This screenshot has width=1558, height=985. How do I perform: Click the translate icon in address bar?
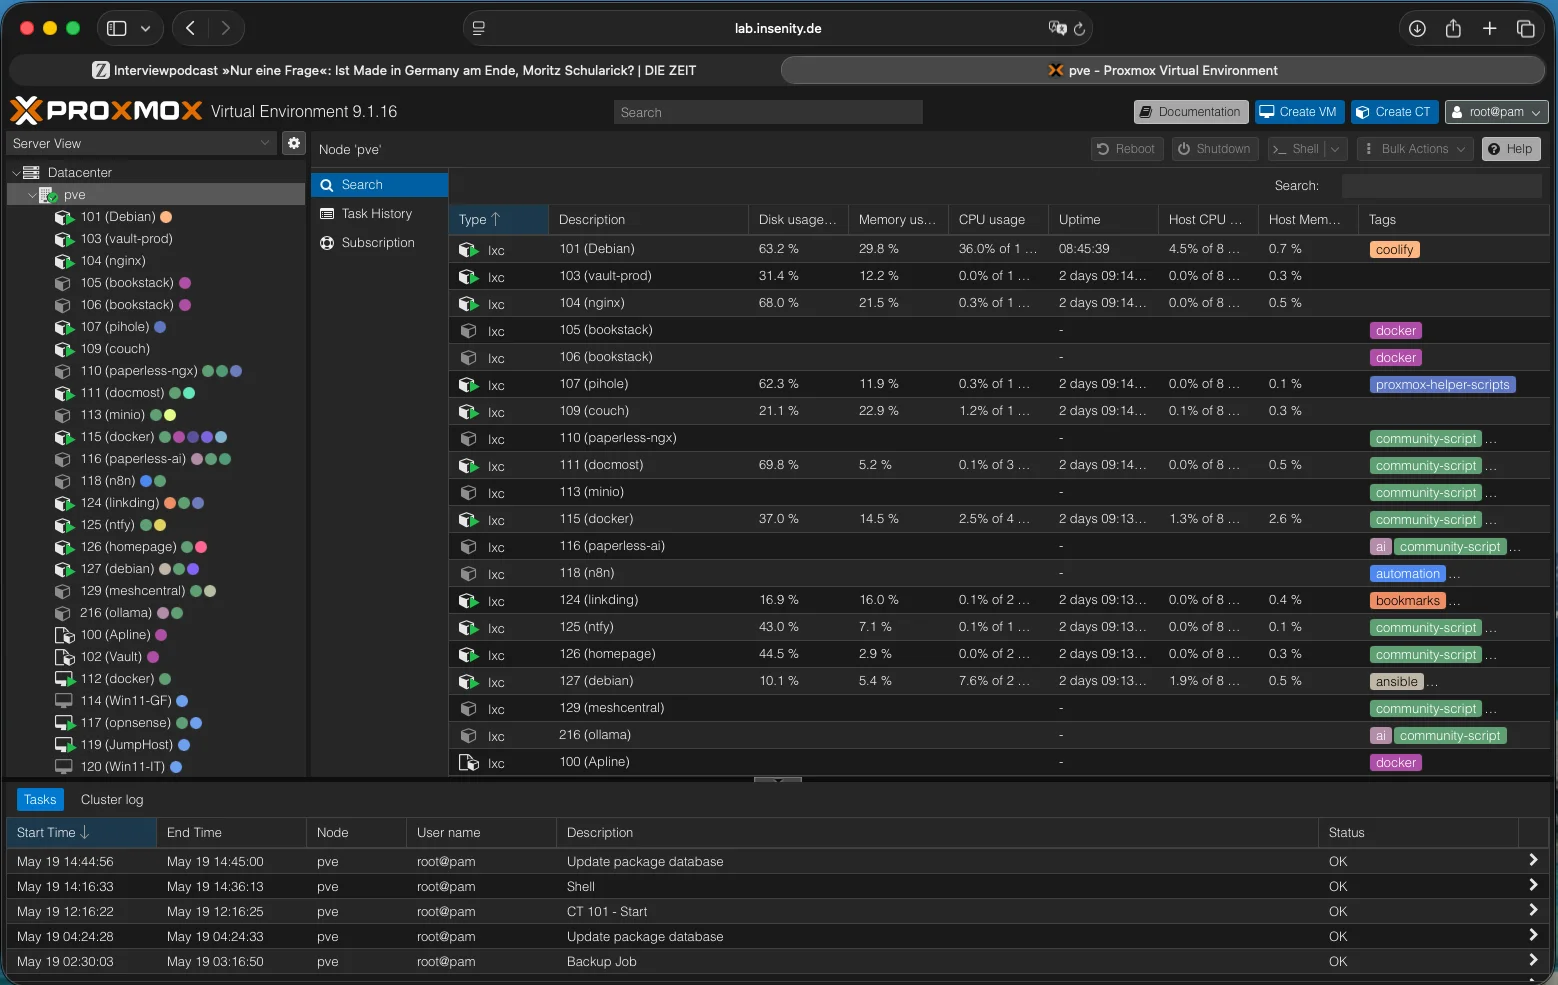click(x=1057, y=28)
